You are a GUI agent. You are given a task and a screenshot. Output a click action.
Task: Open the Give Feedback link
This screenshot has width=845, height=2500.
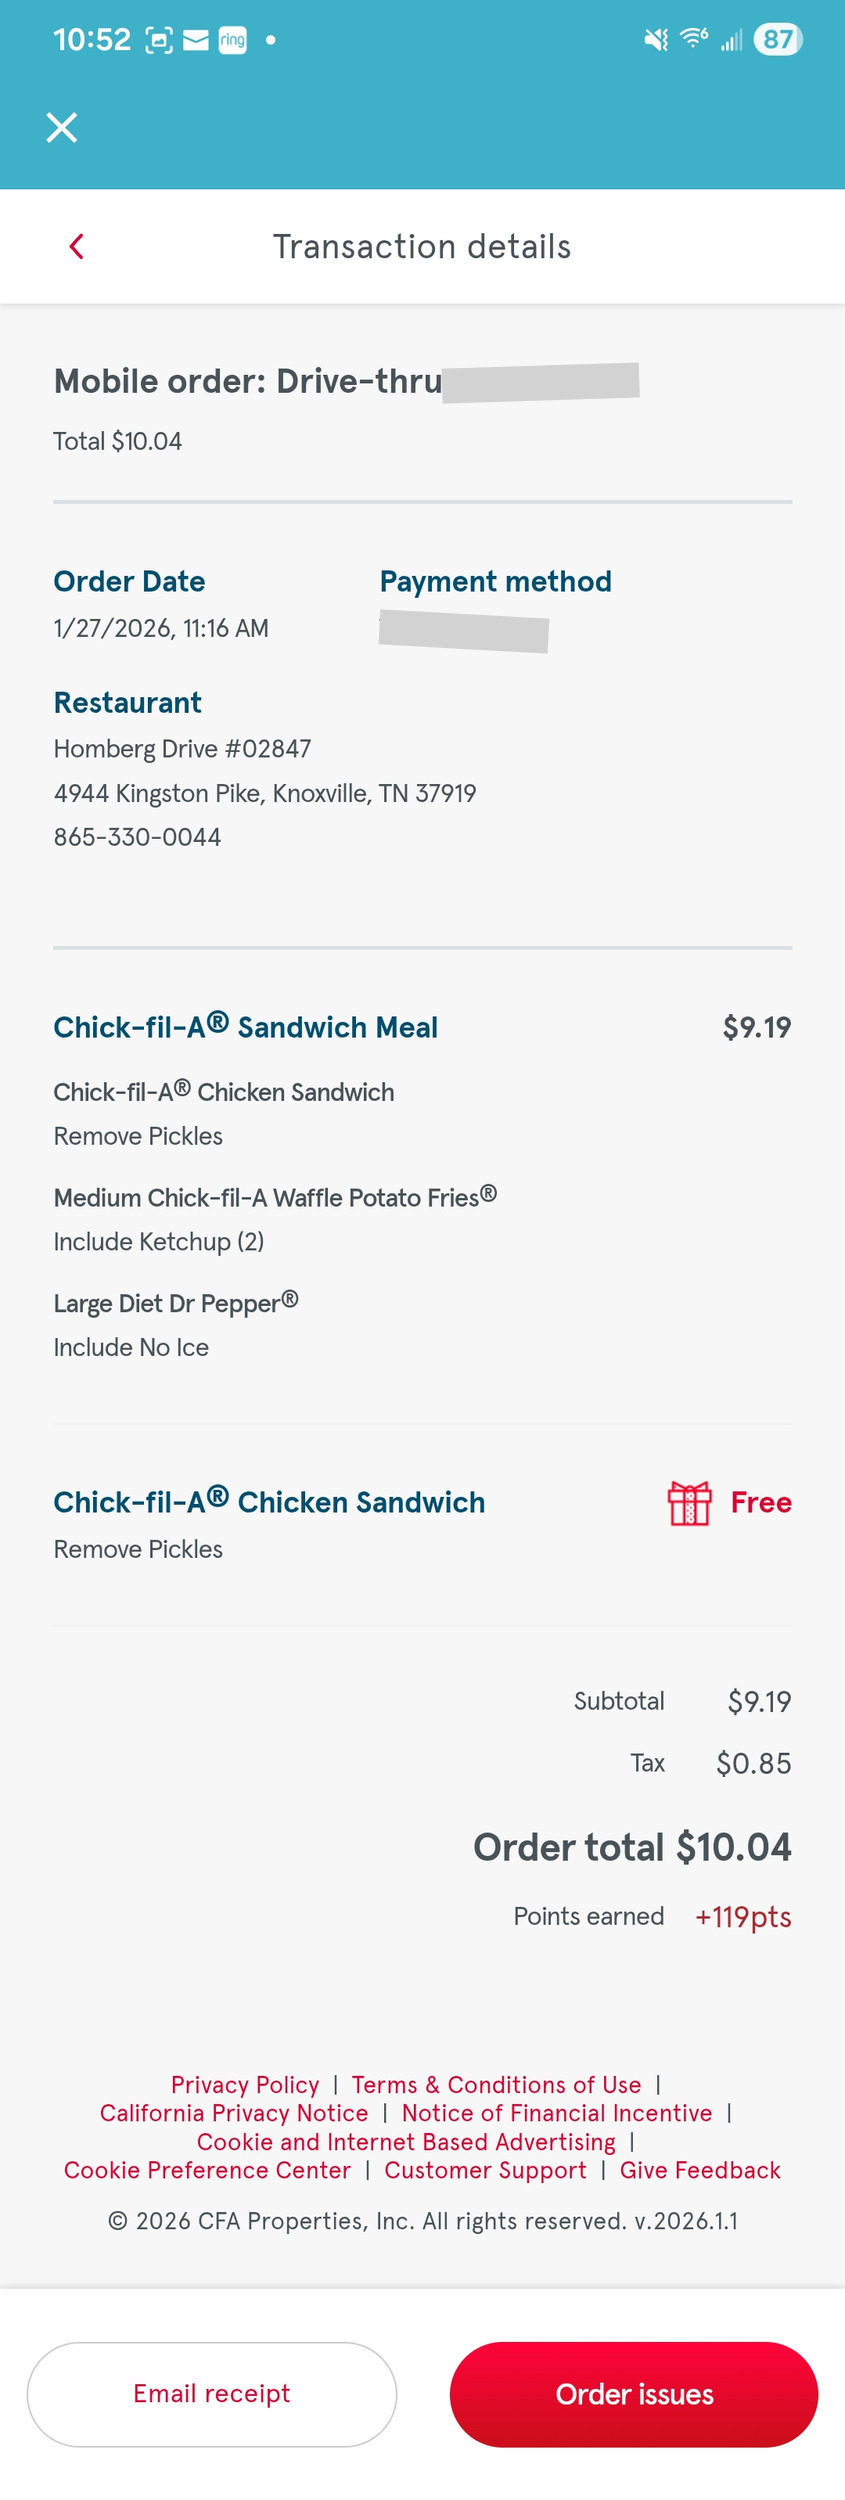(700, 2170)
